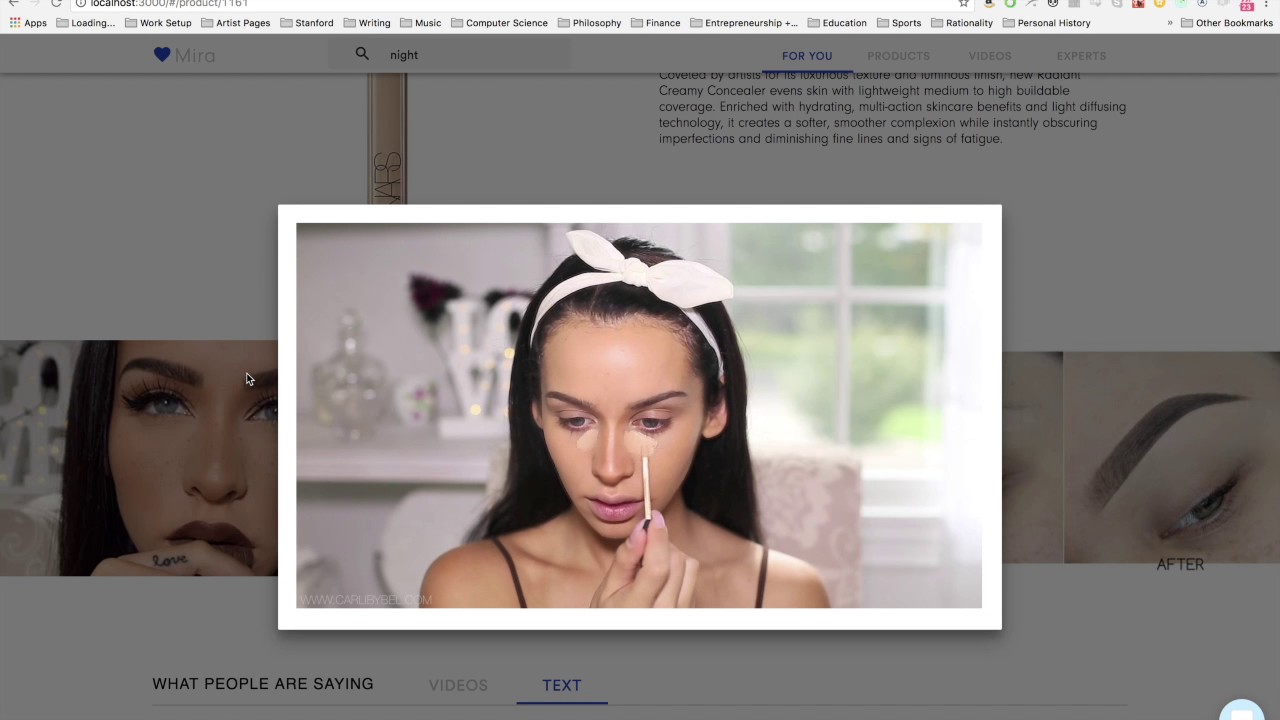1280x720 pixels.
Task: Click the Mira heart logo
Action: pyautogui.click(x=162, y=55)
